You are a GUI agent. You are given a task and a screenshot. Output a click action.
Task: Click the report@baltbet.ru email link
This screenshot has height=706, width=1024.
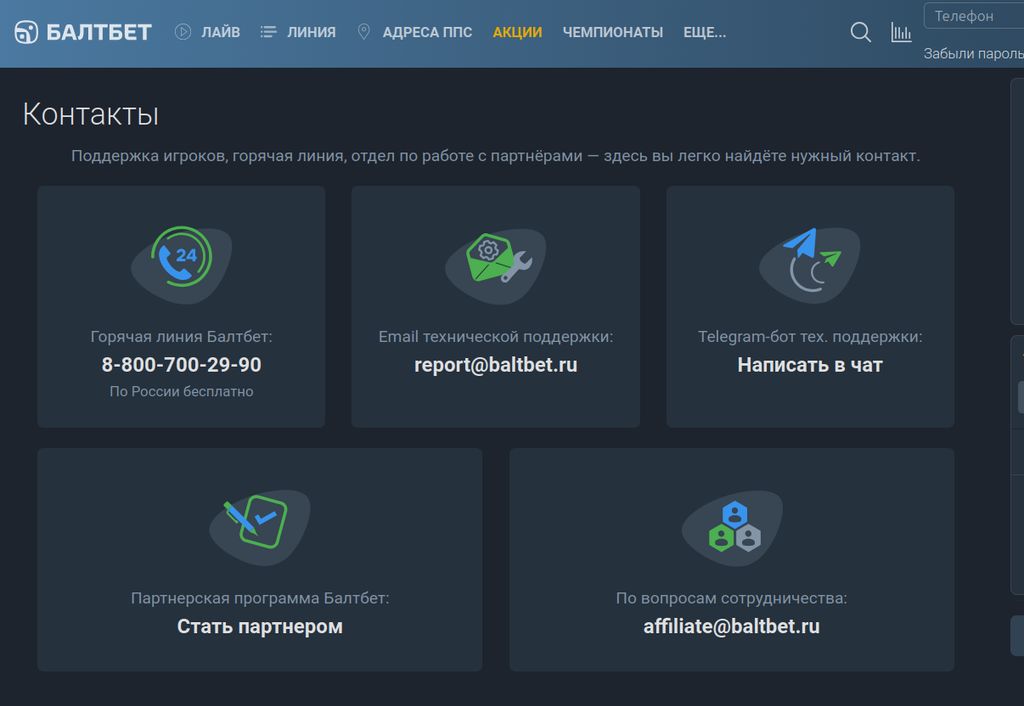tap(496, 364)
